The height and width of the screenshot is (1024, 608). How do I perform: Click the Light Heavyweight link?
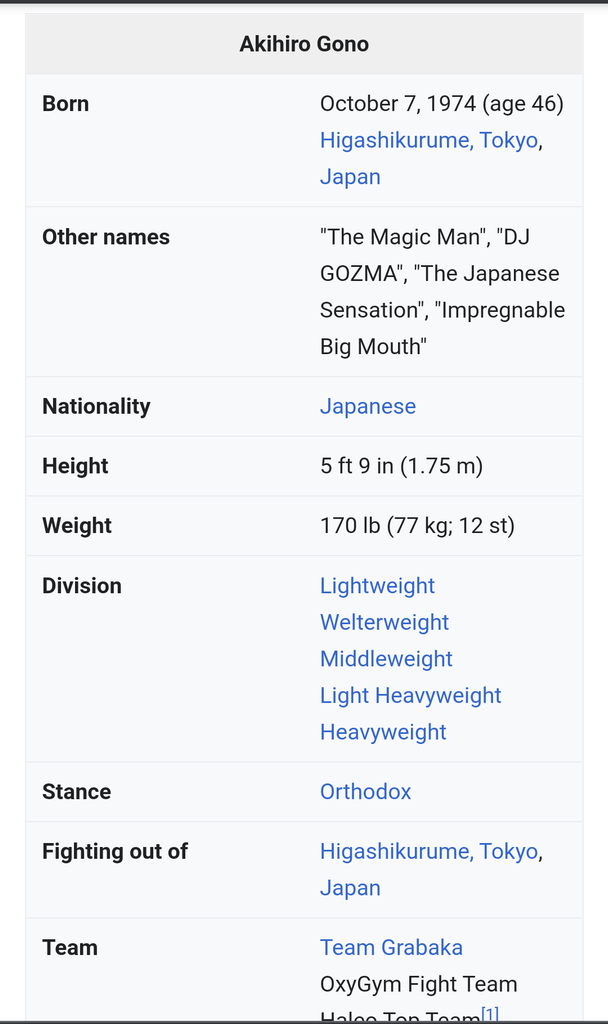pos(410,695)
